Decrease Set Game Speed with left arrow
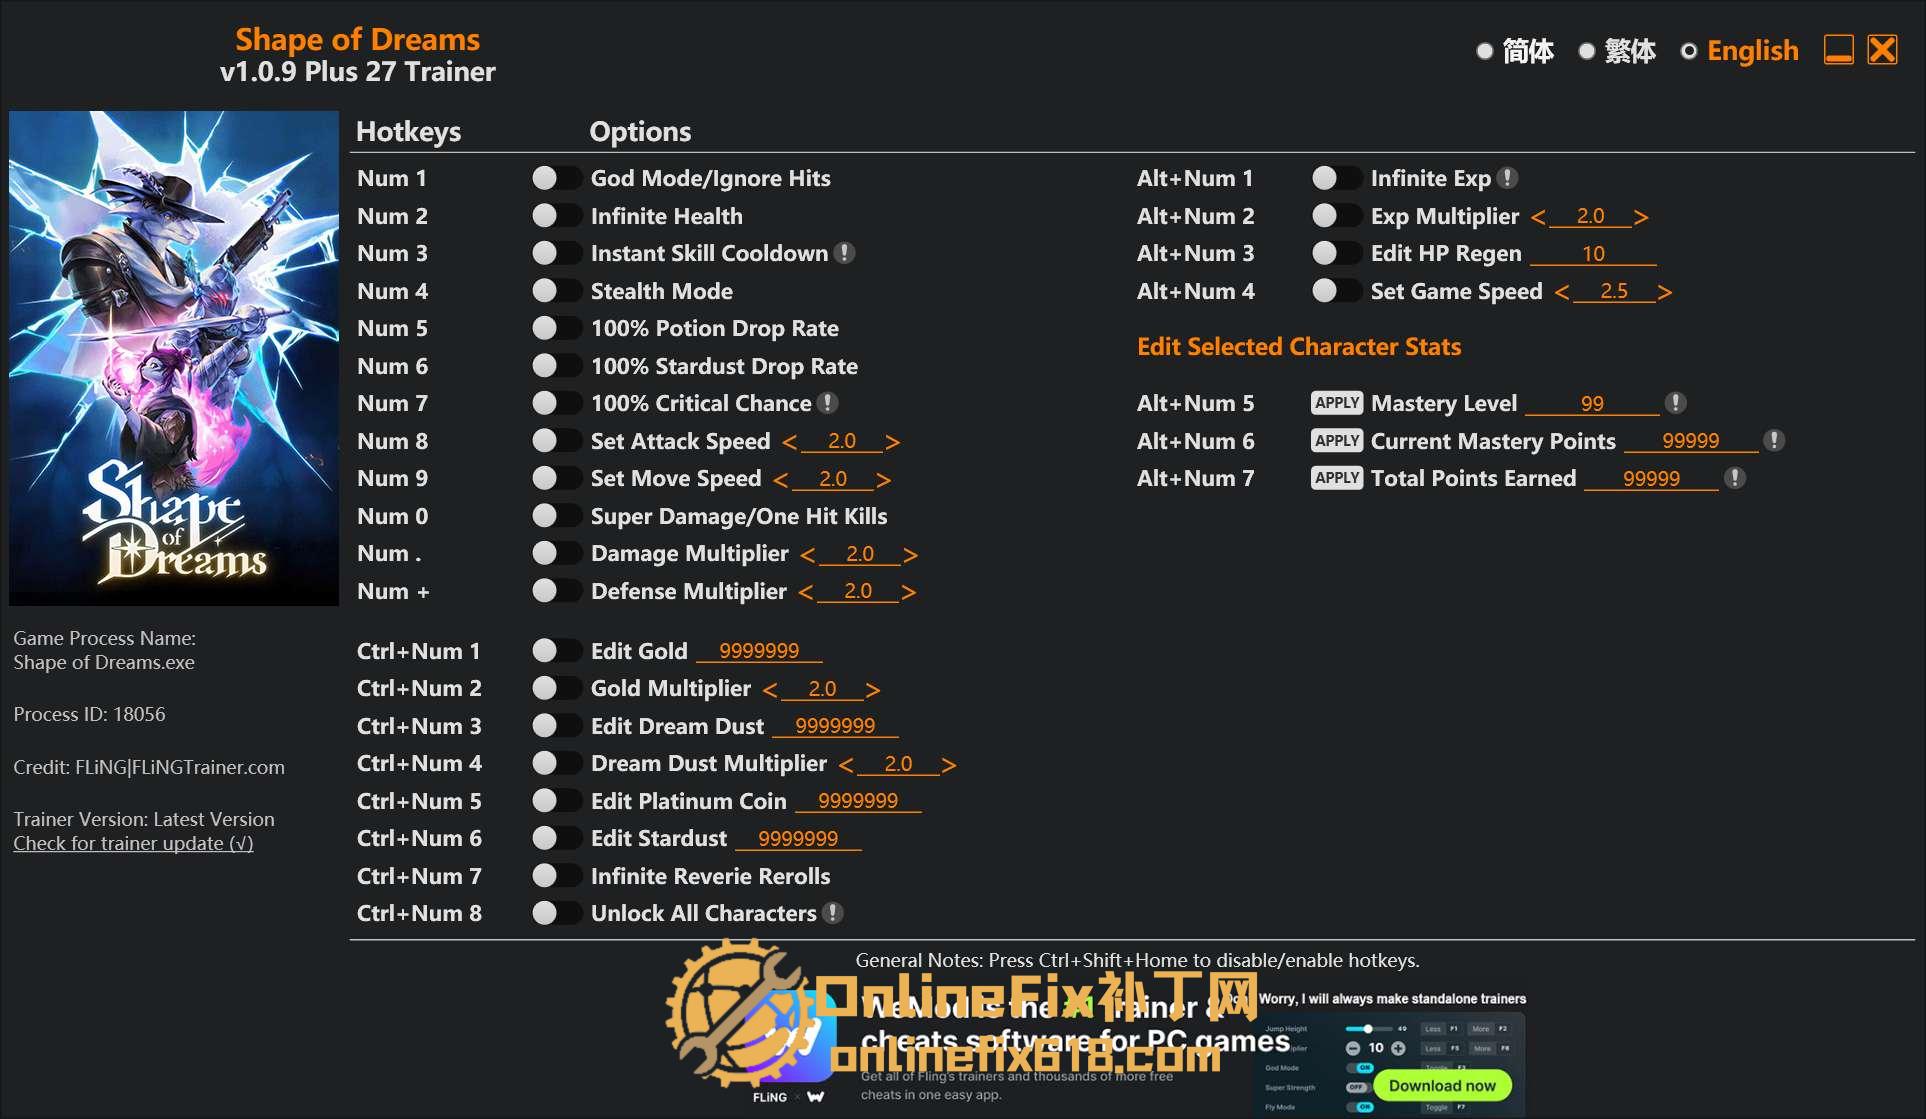The width and height of the screenshot is (1926, 1119). [x=1561, y=292]
